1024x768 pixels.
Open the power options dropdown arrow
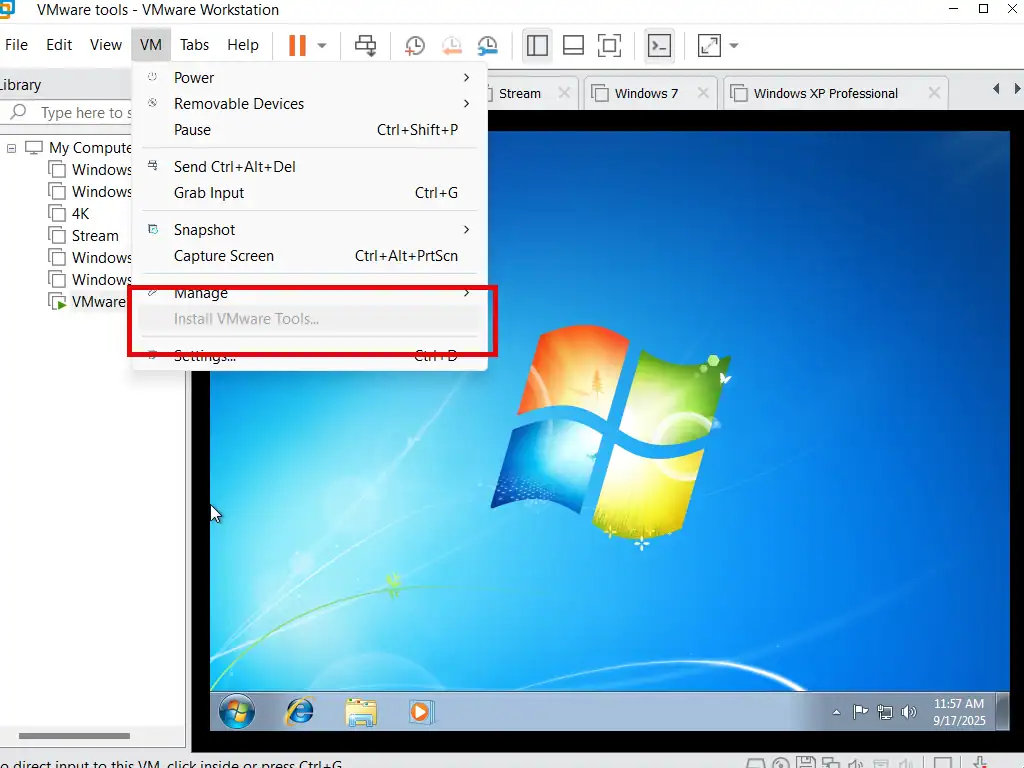click(x=322, y=46)
